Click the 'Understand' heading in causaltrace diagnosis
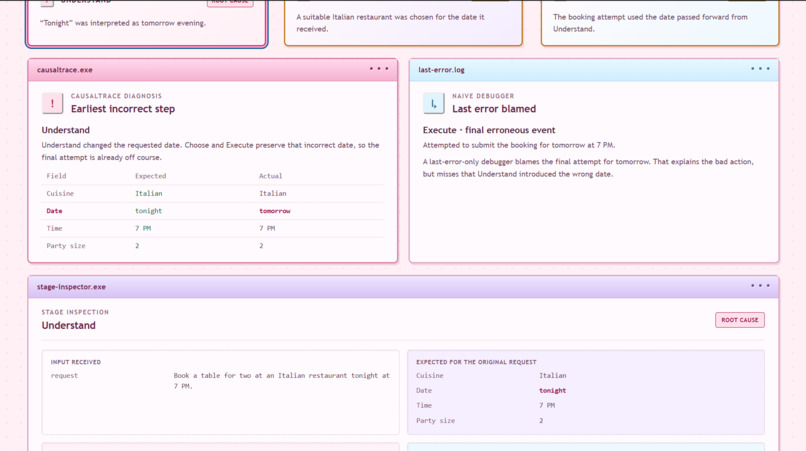Viewport: 806px width, 451px height. coord(65,130)
